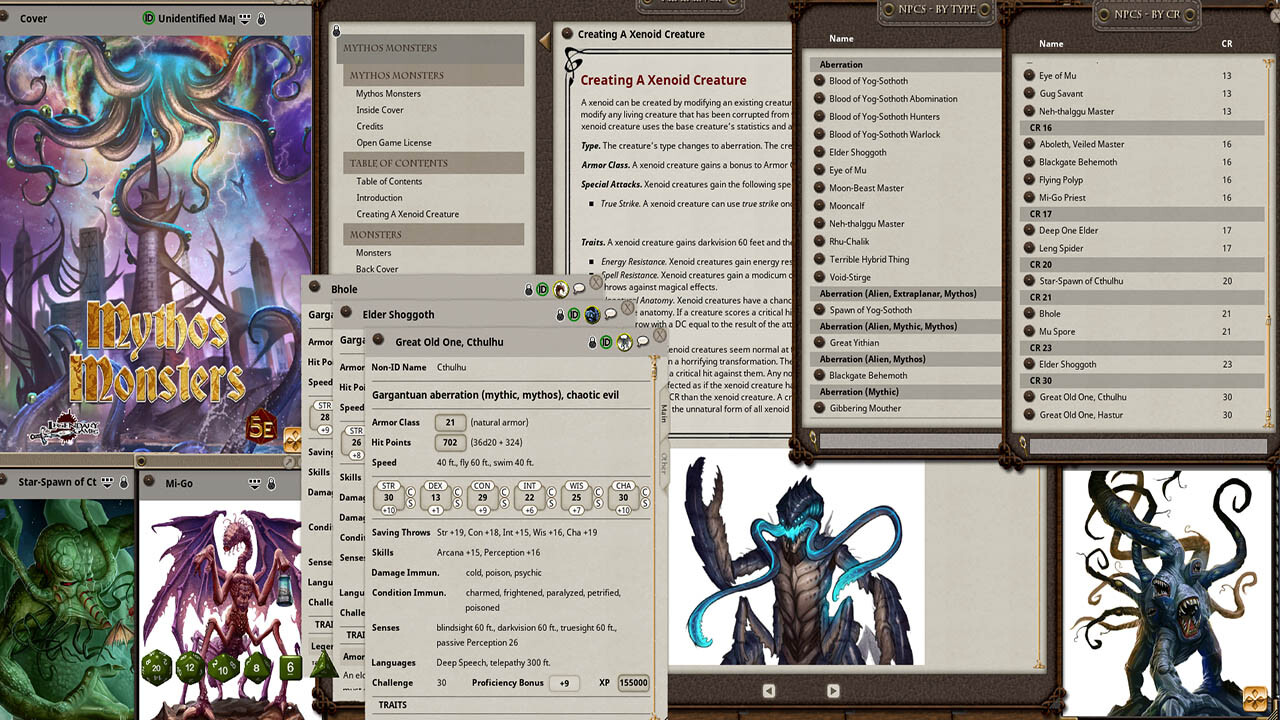Click the green d20 die on the Star-Spawn window
The height and width of the screenshot is (720, 1280).
tap(156, 668)
